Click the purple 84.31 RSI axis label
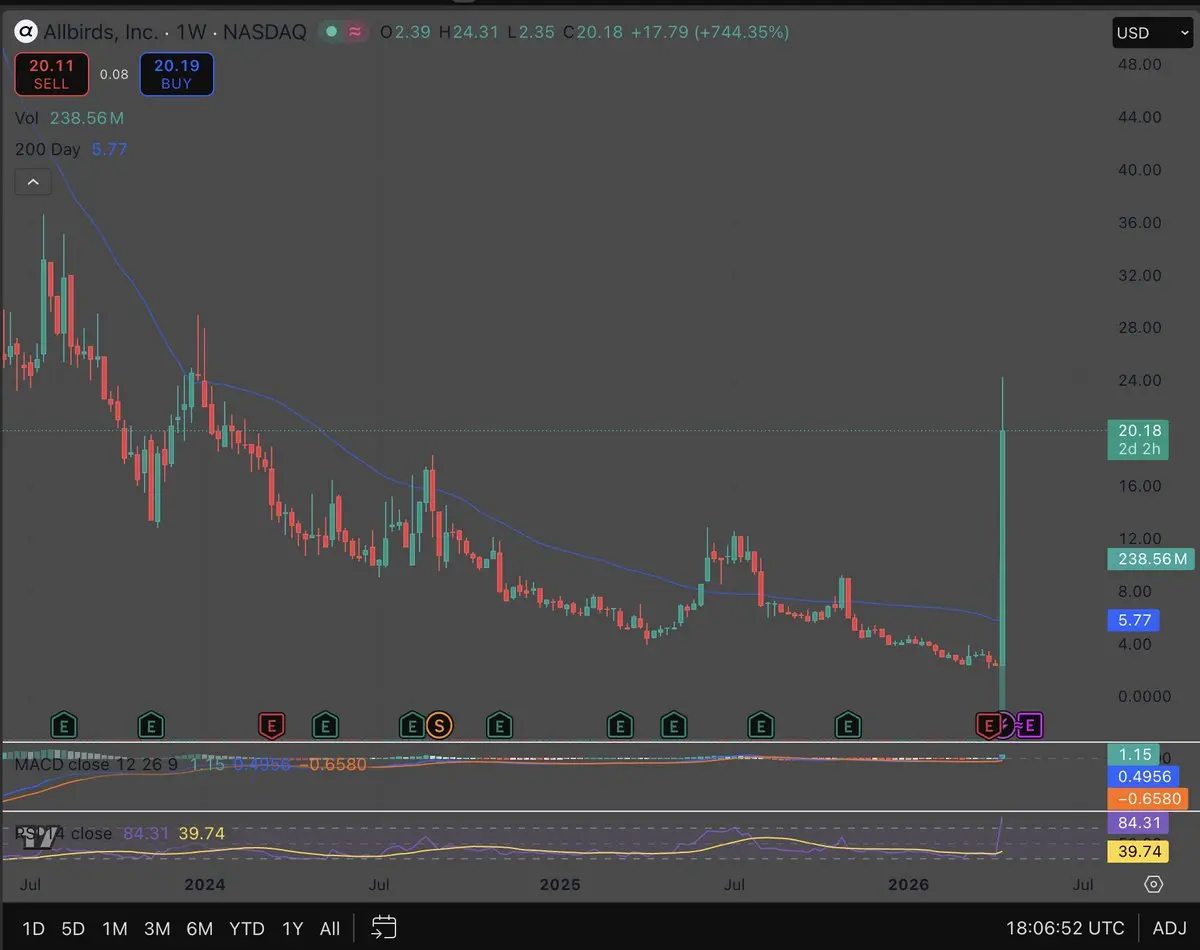The height and width of the screenshot is (950, 1200). pos(1140,824)
